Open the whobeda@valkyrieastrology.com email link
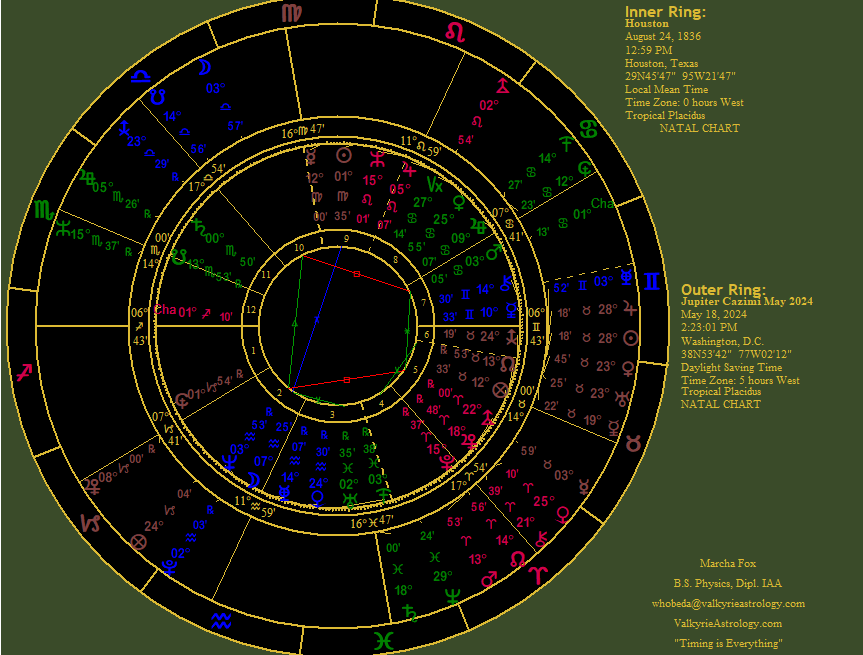This screenshot has width=863, height=655. [x=727, y=603]
